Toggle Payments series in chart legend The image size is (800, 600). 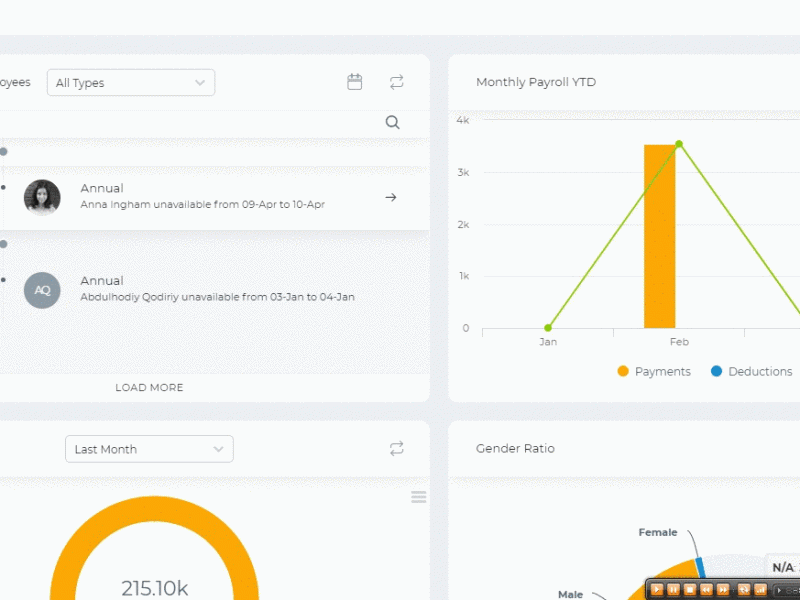point(654,371)
